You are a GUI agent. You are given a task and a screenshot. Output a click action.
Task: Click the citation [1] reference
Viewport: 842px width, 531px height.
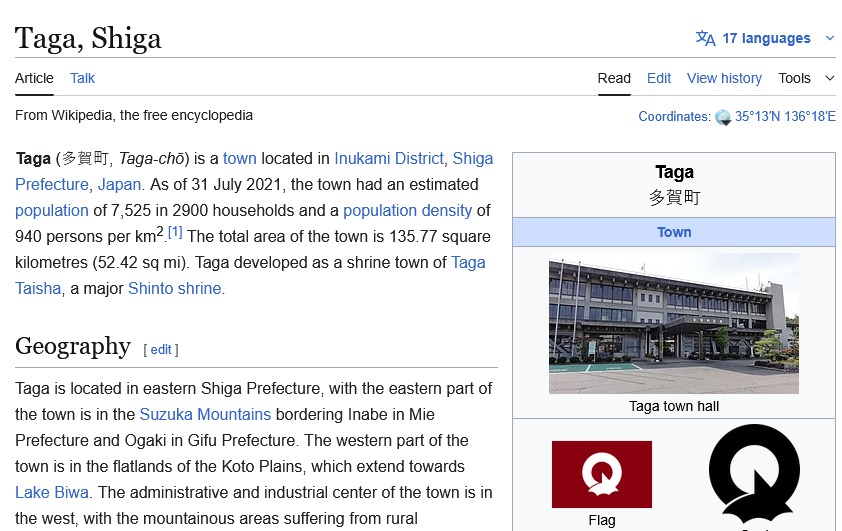coord(175,232)
